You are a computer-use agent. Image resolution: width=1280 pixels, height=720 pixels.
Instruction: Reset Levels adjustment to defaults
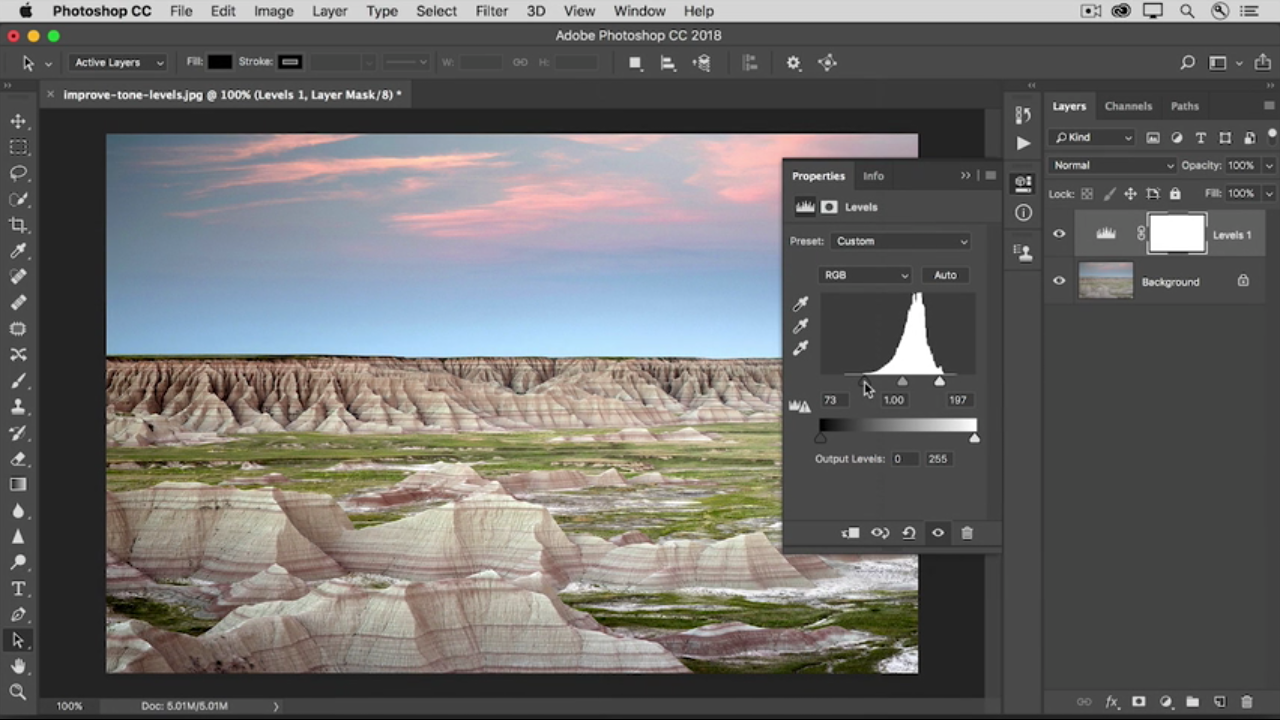pos(909,533)
